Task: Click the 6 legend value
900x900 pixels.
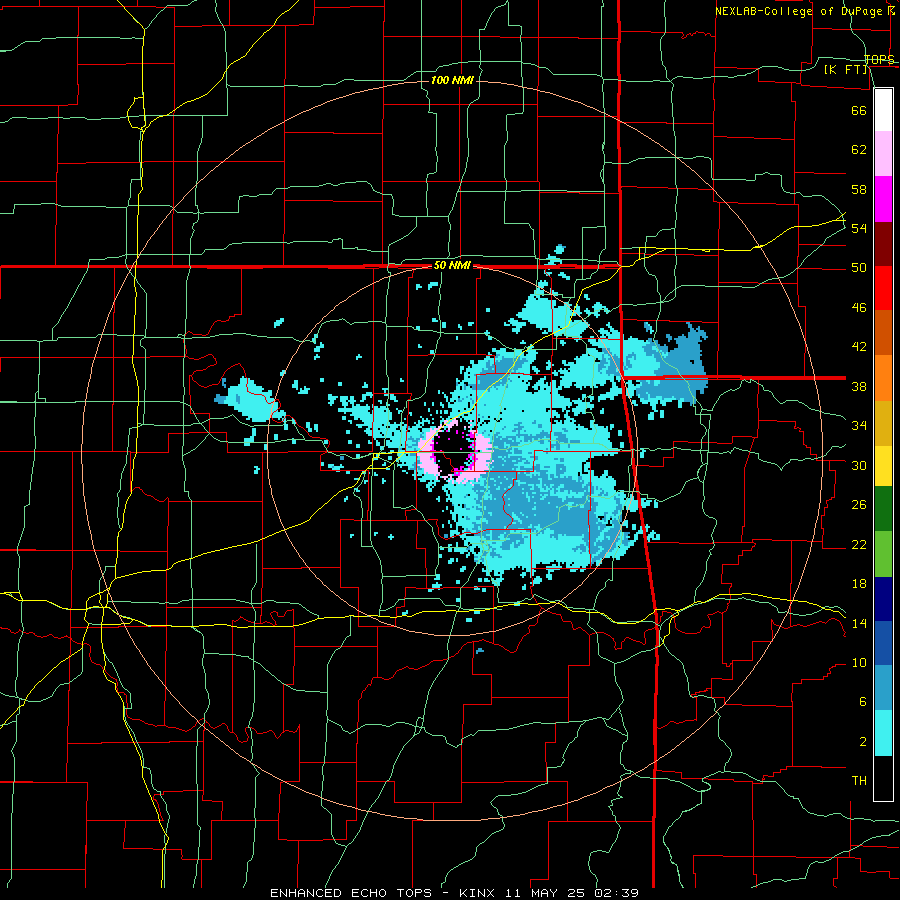Action: click(862, 702)
